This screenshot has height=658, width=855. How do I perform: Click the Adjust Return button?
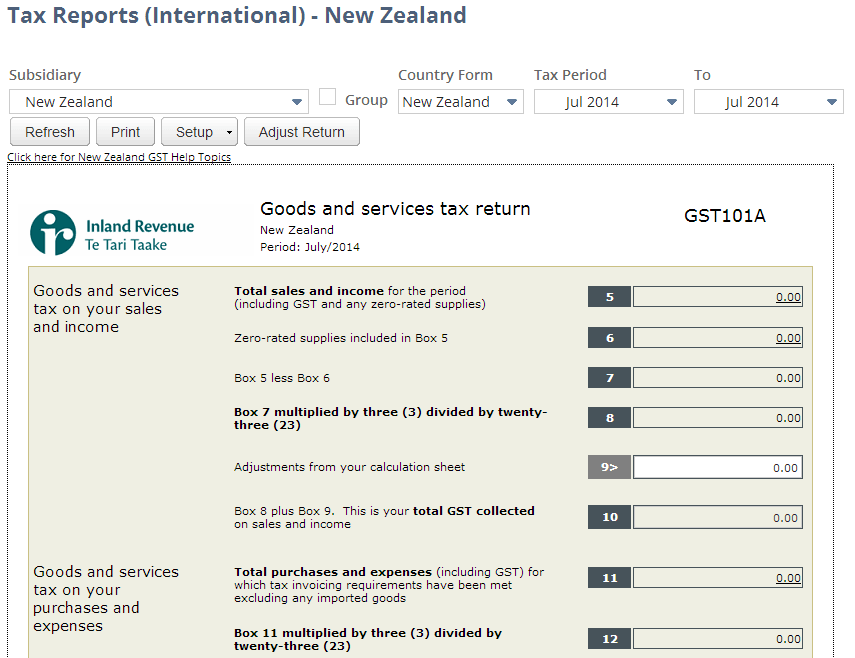pyautogui.click(x=301, y=131)
